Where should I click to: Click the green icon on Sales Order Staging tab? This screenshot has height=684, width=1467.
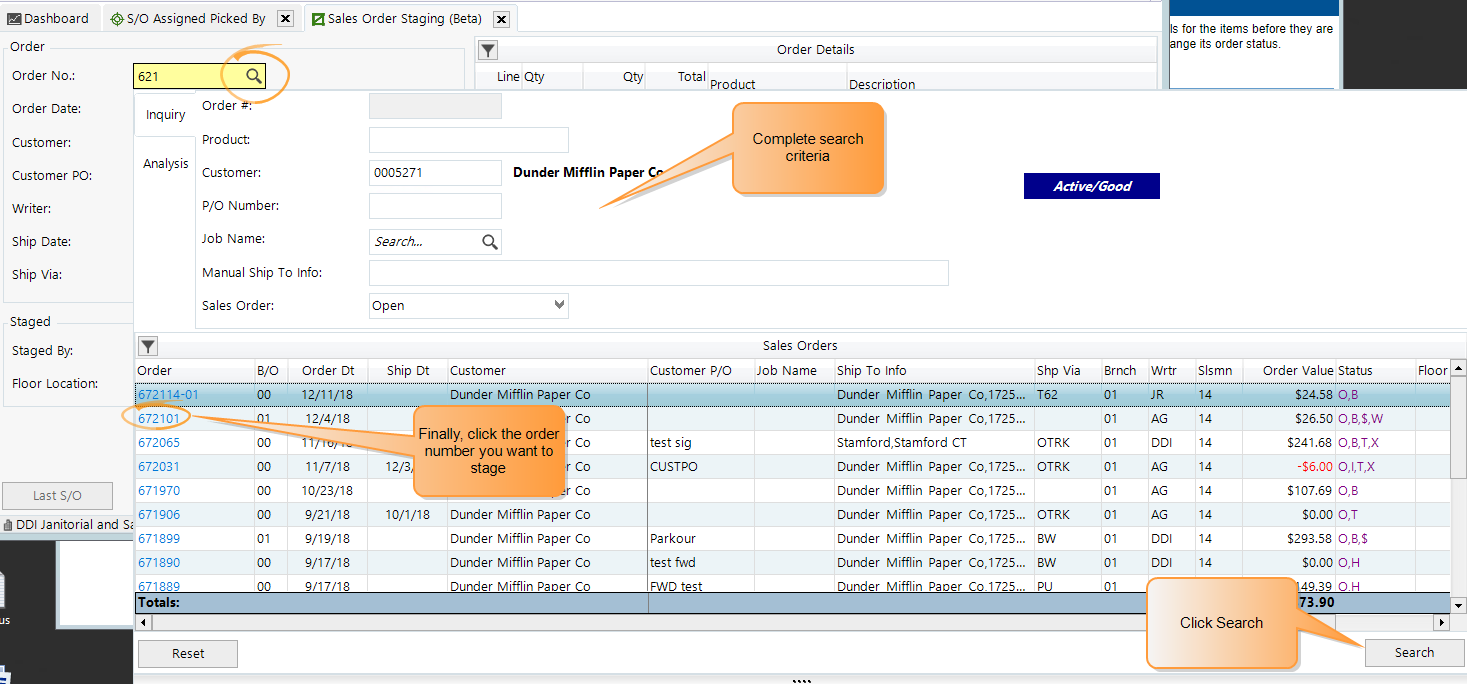(x=319, y=17)
